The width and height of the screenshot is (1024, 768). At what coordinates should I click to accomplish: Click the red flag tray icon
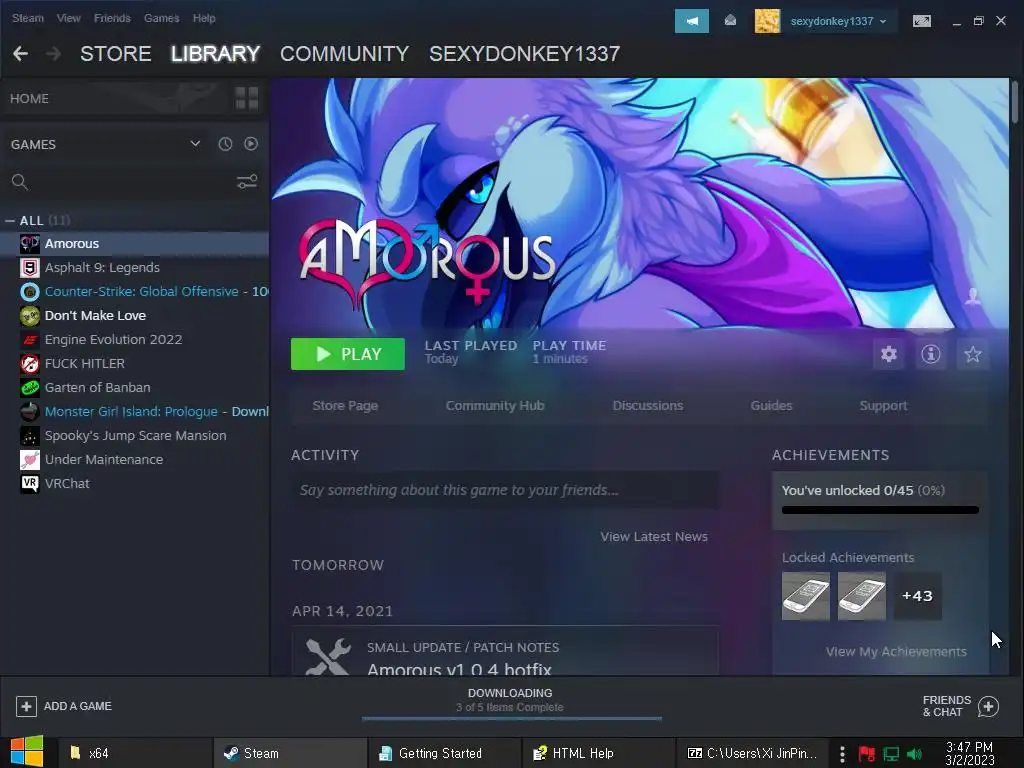point(867,754)
